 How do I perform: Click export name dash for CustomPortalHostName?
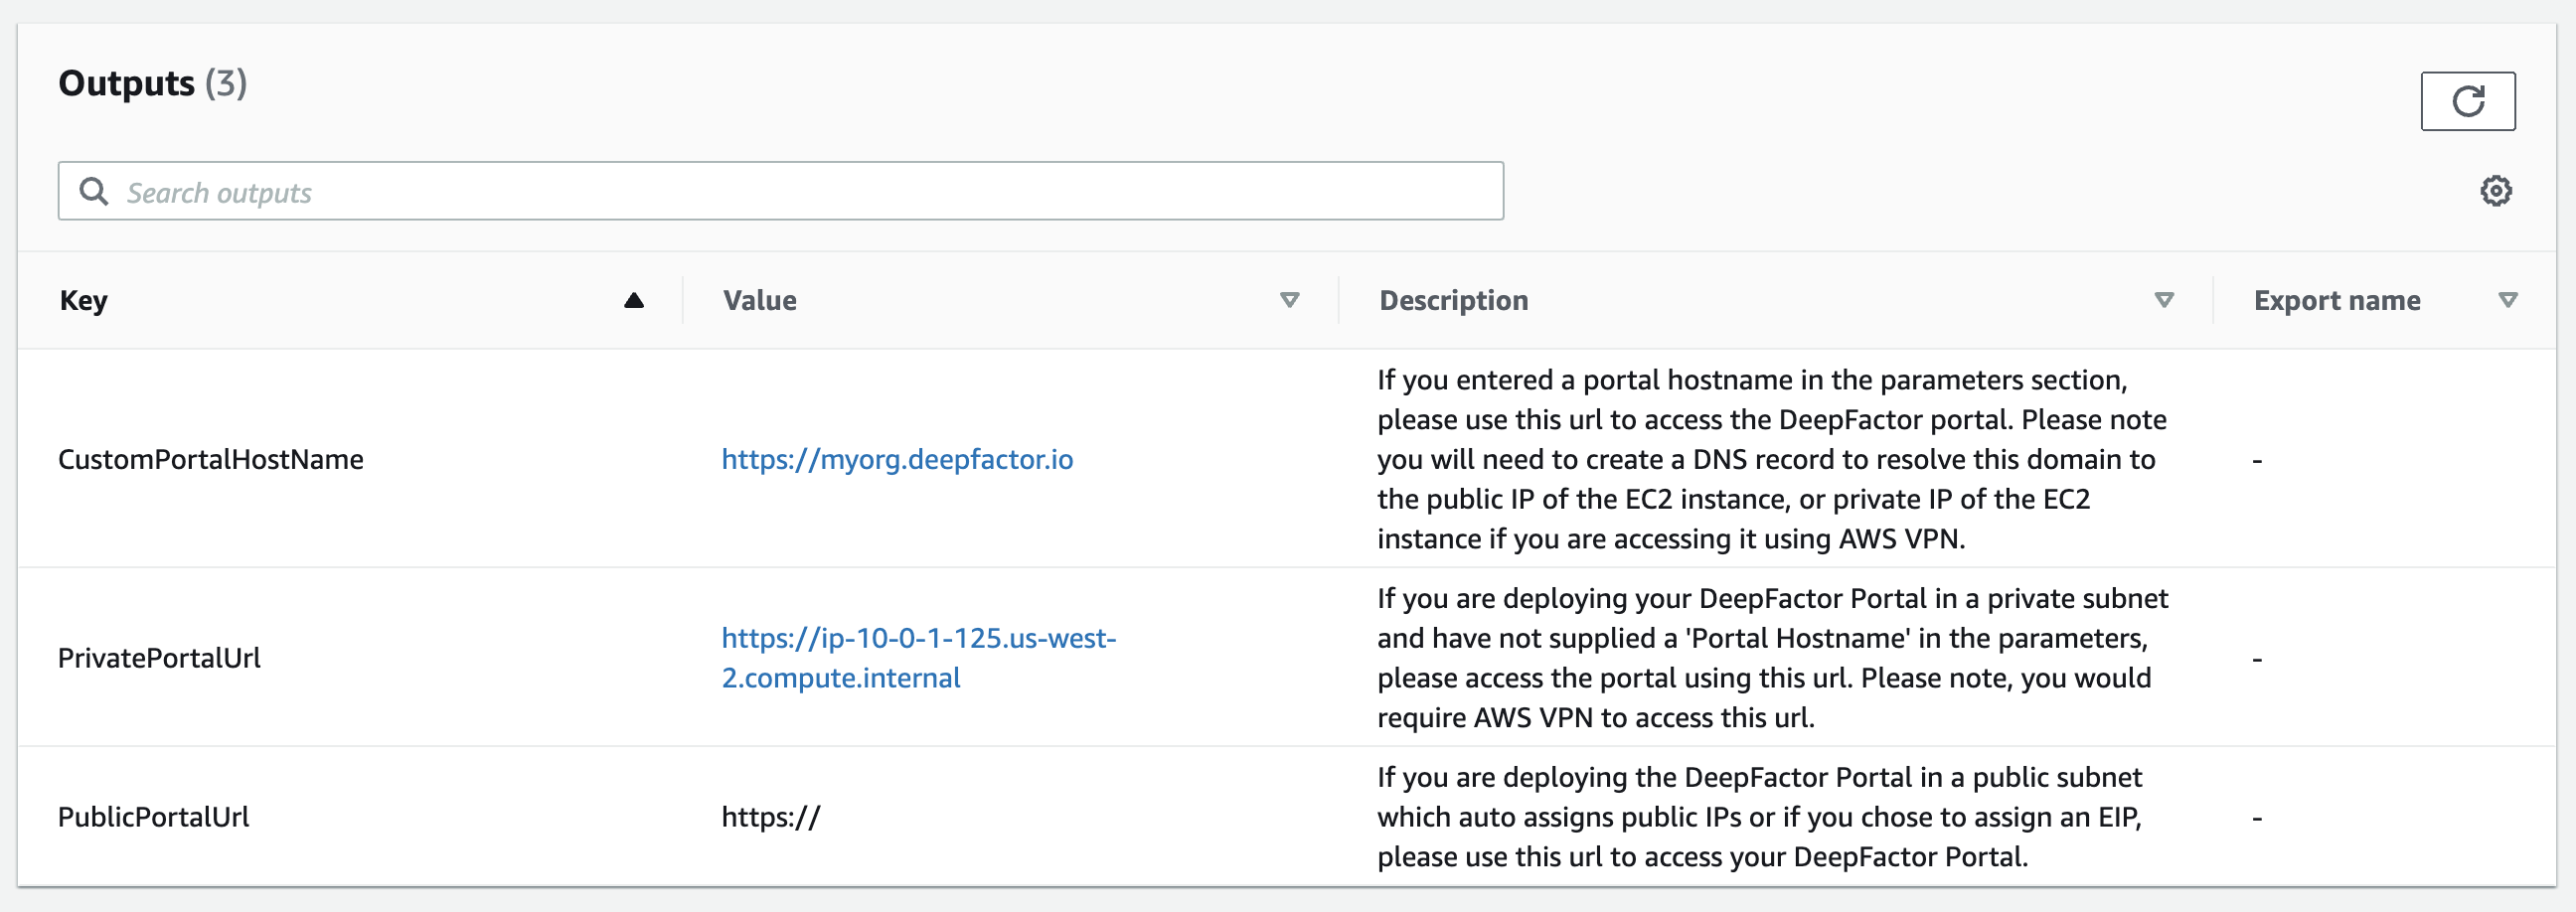pyautogui.click(x=2256, y=461)
